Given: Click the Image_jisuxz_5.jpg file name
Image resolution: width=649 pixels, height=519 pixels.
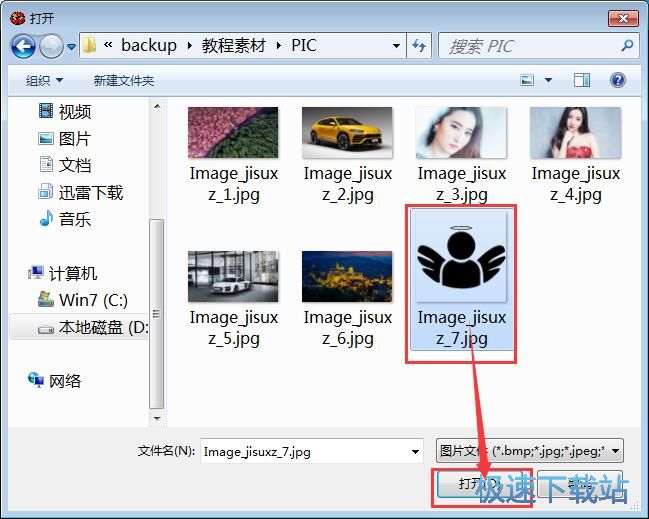Looking at the screenshot, I should point(234,328).
